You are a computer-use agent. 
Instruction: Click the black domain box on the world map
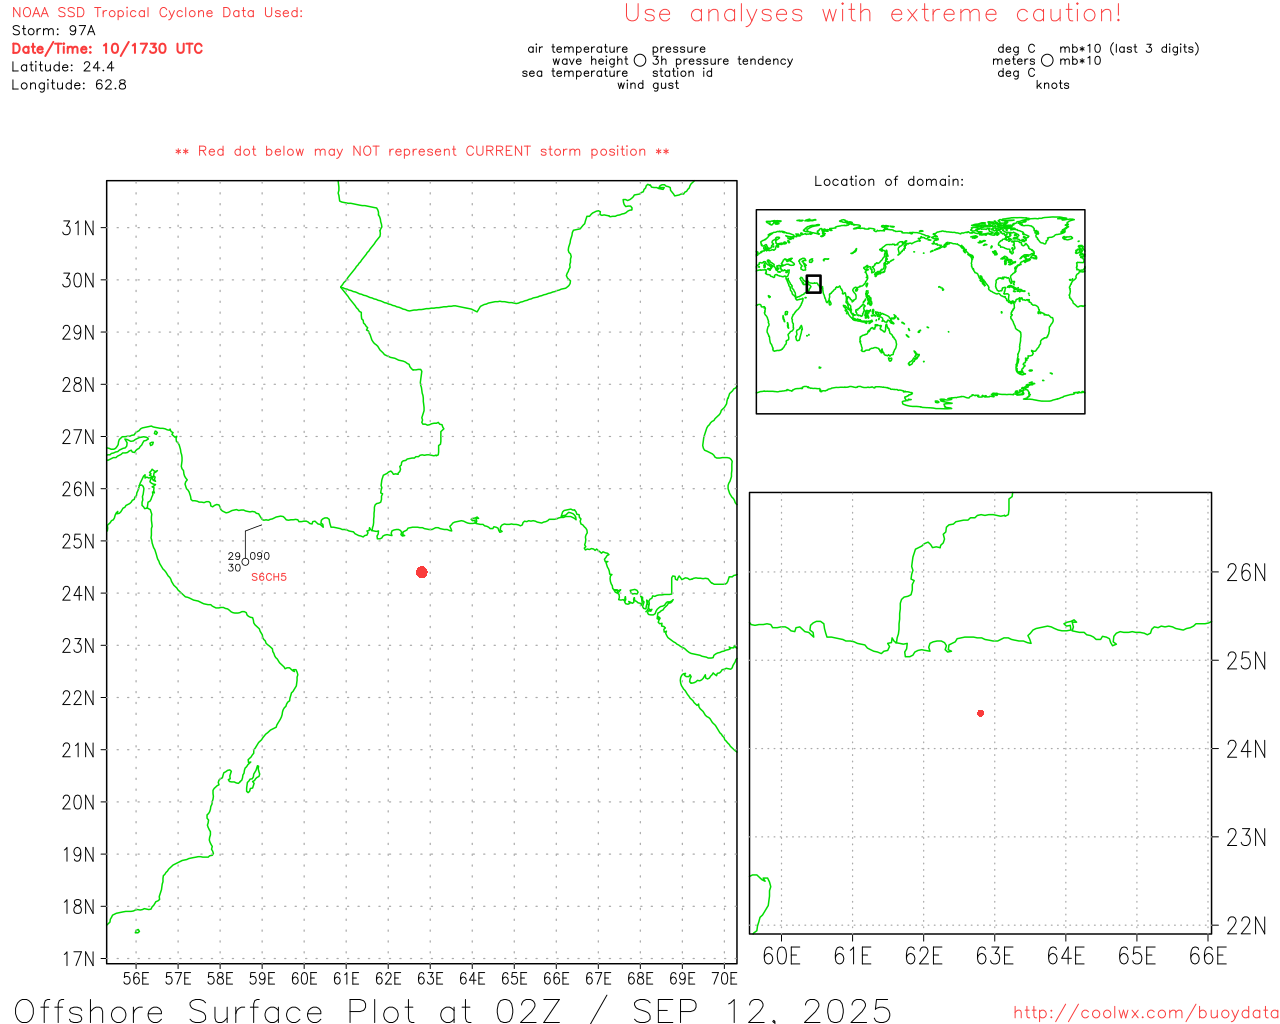pos(814,284)
